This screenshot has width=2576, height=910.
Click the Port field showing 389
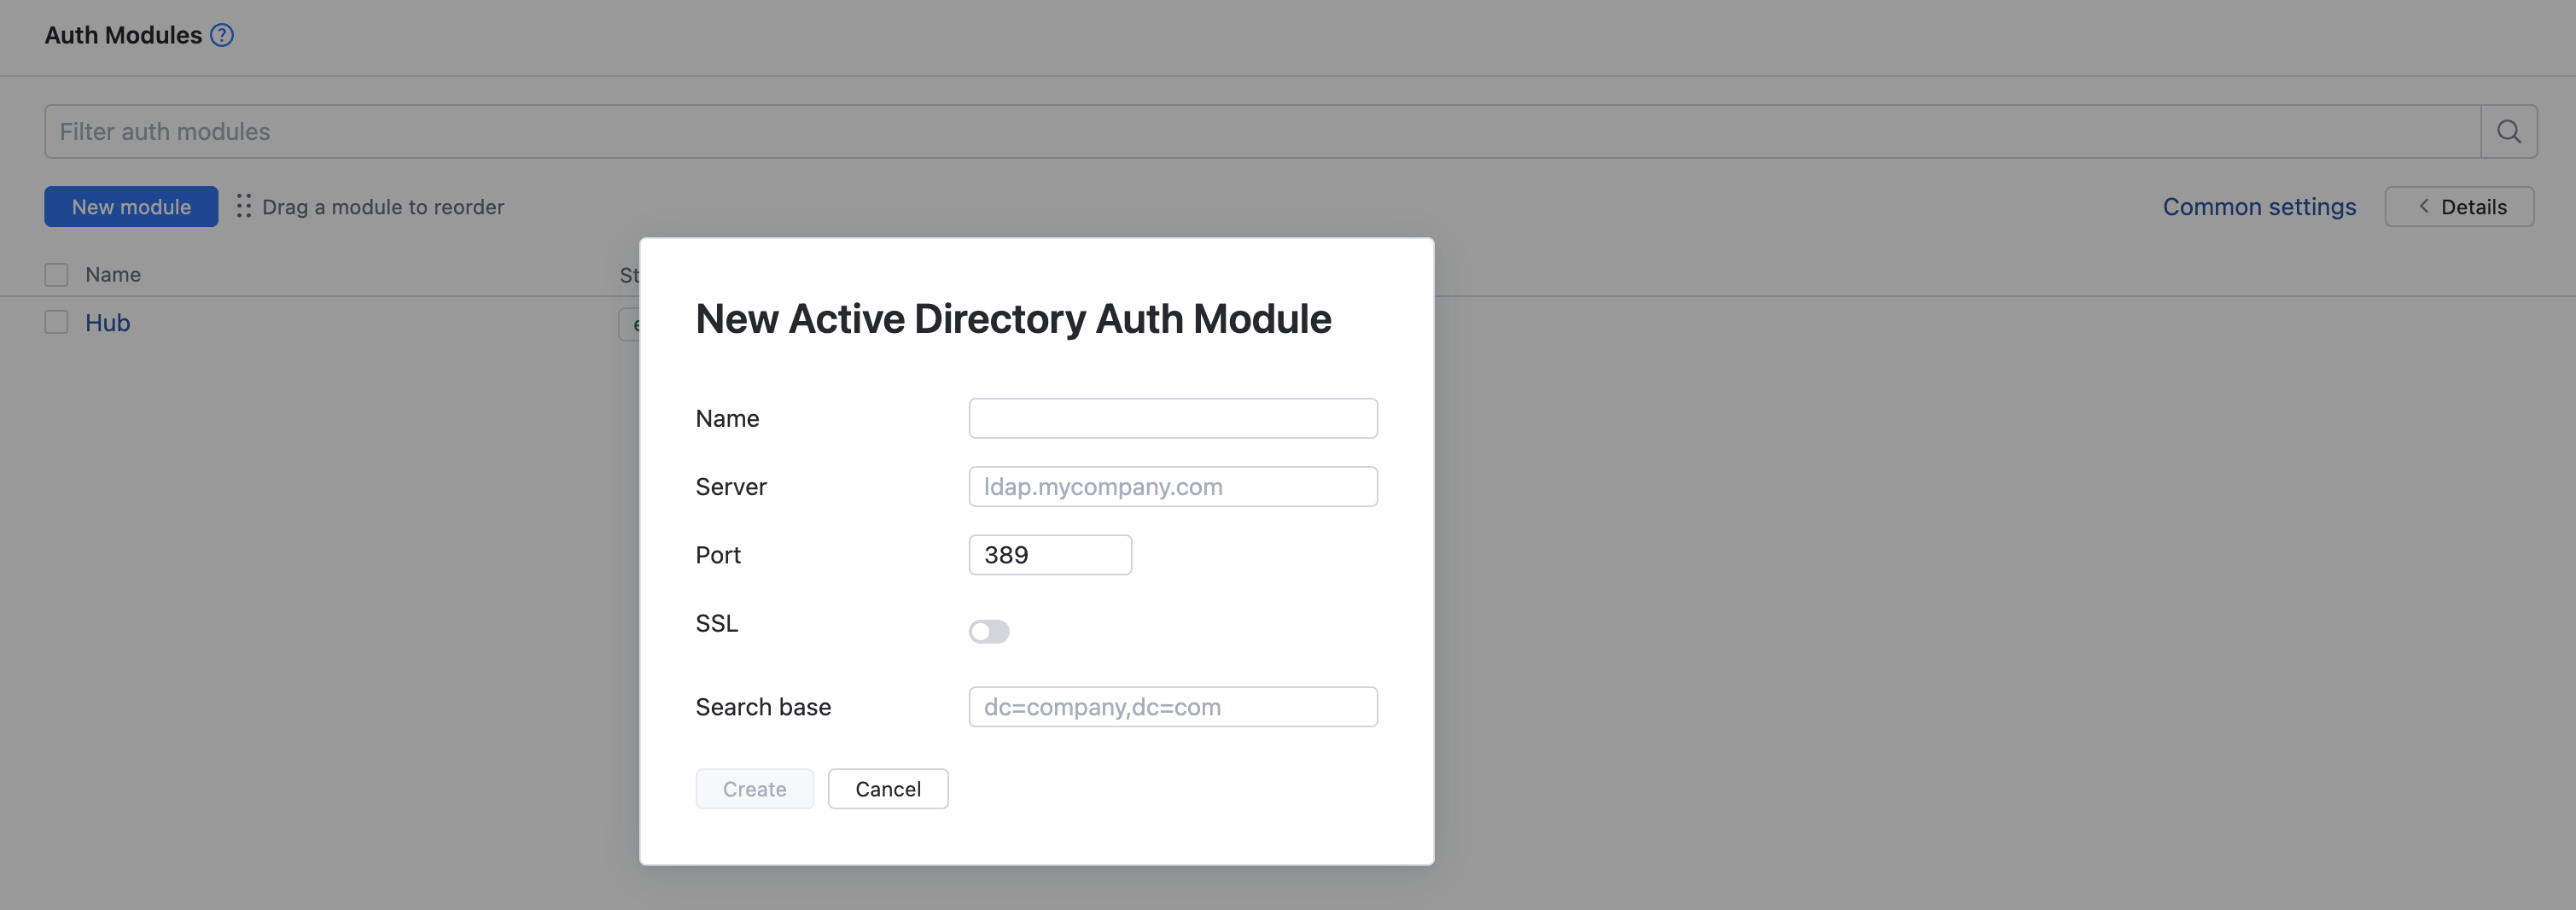(1049, 554)
